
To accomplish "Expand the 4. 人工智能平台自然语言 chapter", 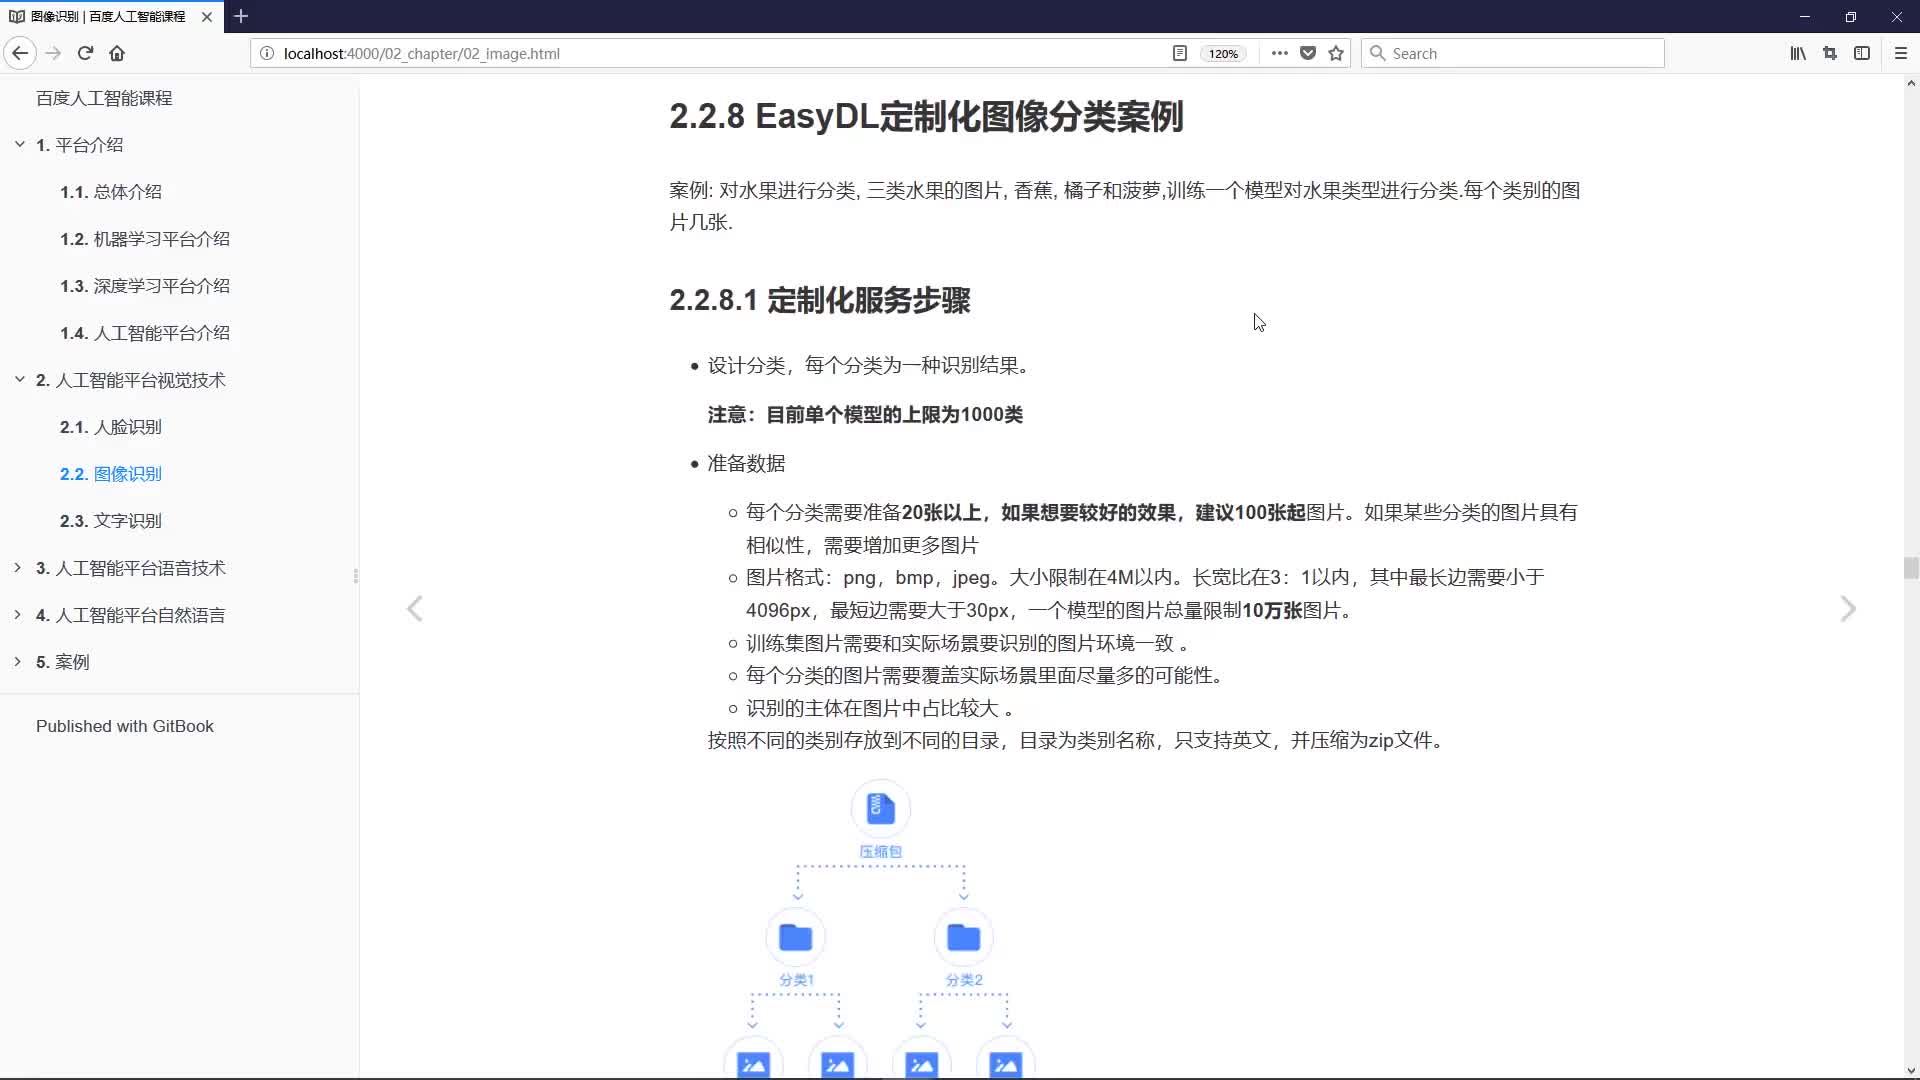I will point(18,614).
